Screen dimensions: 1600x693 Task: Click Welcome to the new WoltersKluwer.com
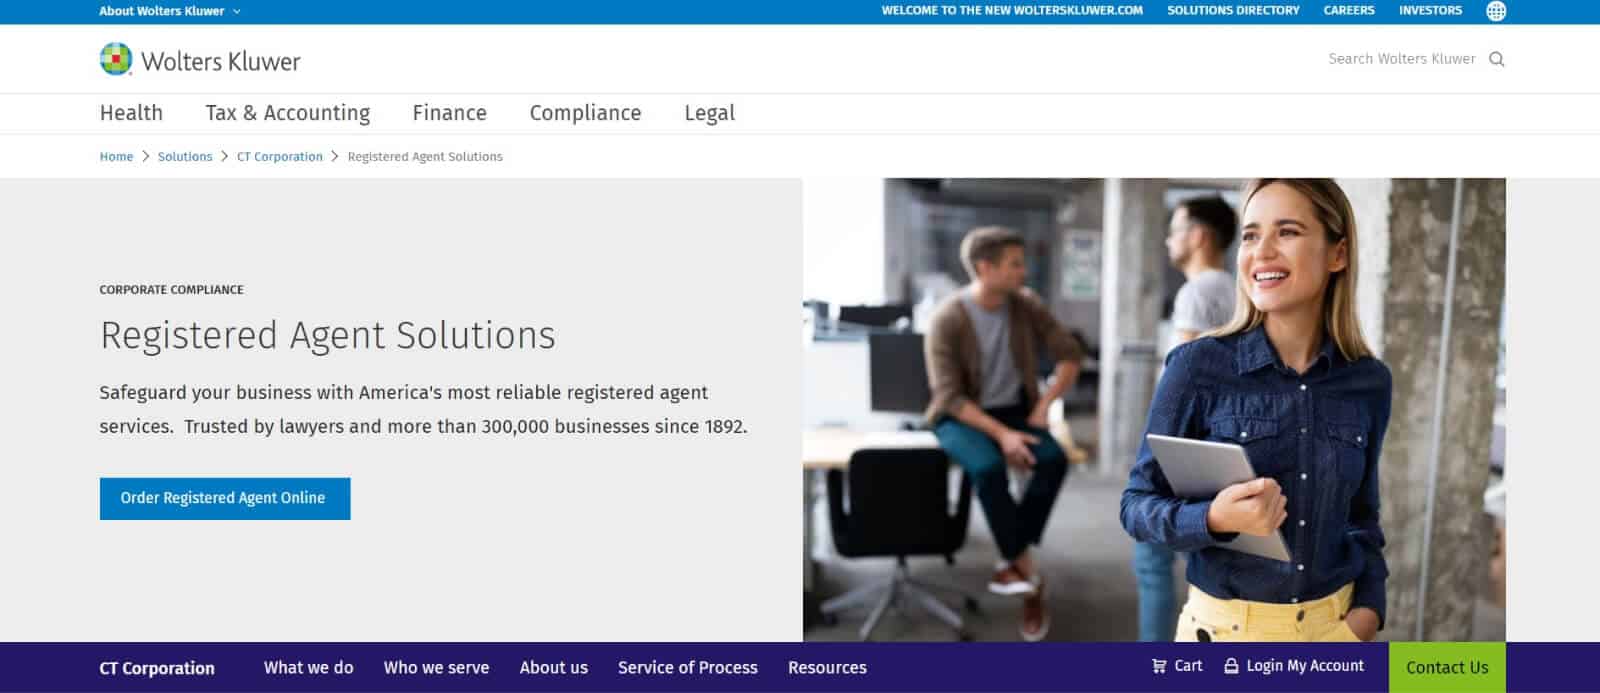(x=1012, y=10)
